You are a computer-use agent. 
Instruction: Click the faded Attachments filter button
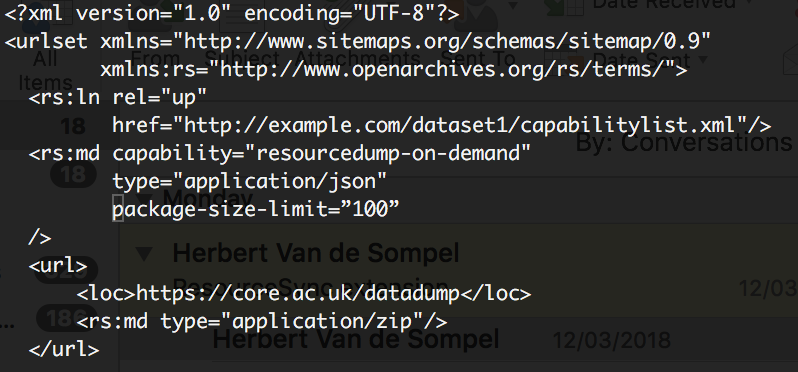click(x=358, y=59)
